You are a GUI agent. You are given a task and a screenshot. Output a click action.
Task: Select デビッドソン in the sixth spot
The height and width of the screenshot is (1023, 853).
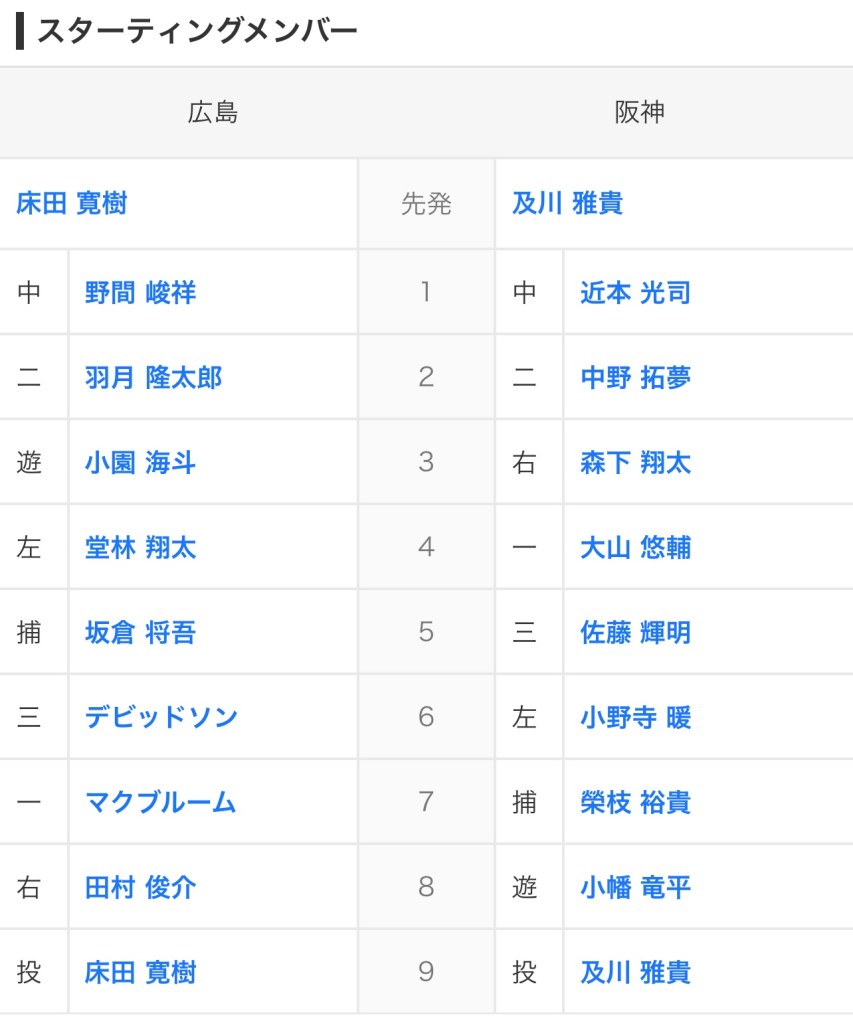point(161,718)
